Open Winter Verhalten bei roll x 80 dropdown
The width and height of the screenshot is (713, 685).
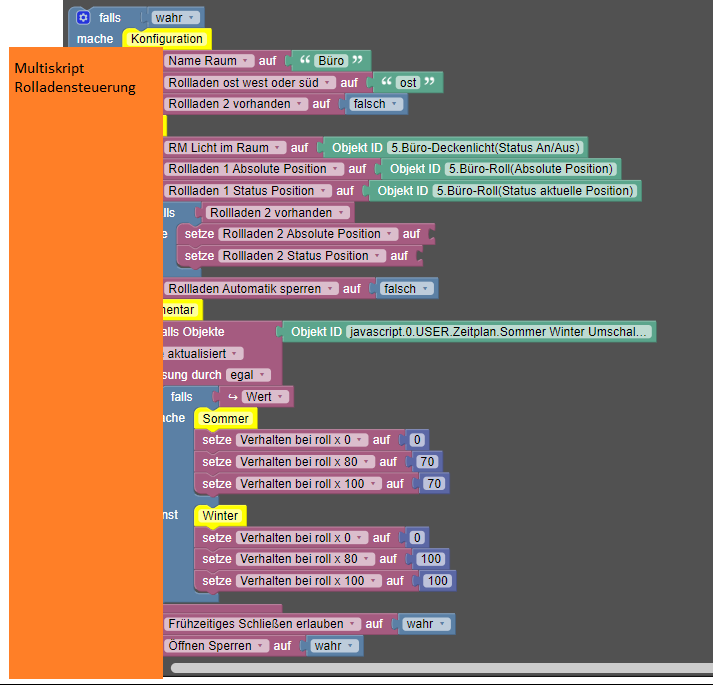coord(304,559)
